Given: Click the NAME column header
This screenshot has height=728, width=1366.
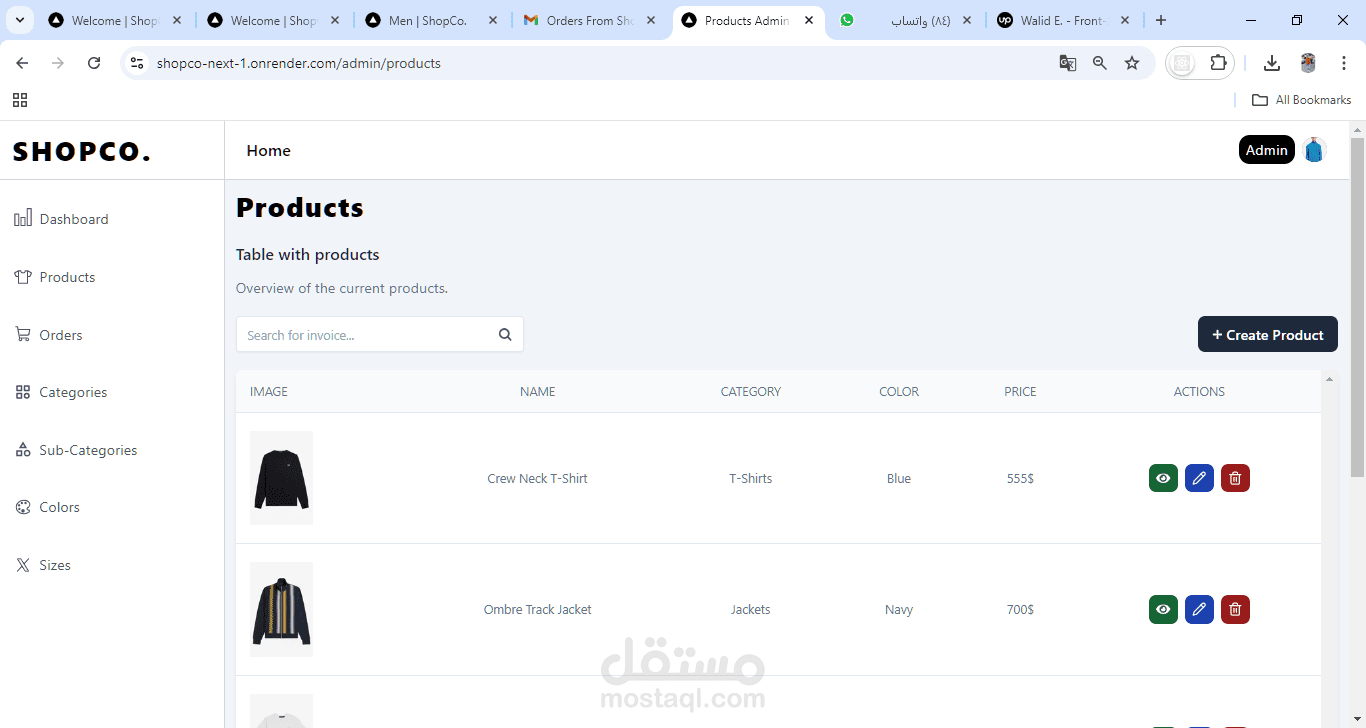Looking at the screenshot, I should click(537, 392).
